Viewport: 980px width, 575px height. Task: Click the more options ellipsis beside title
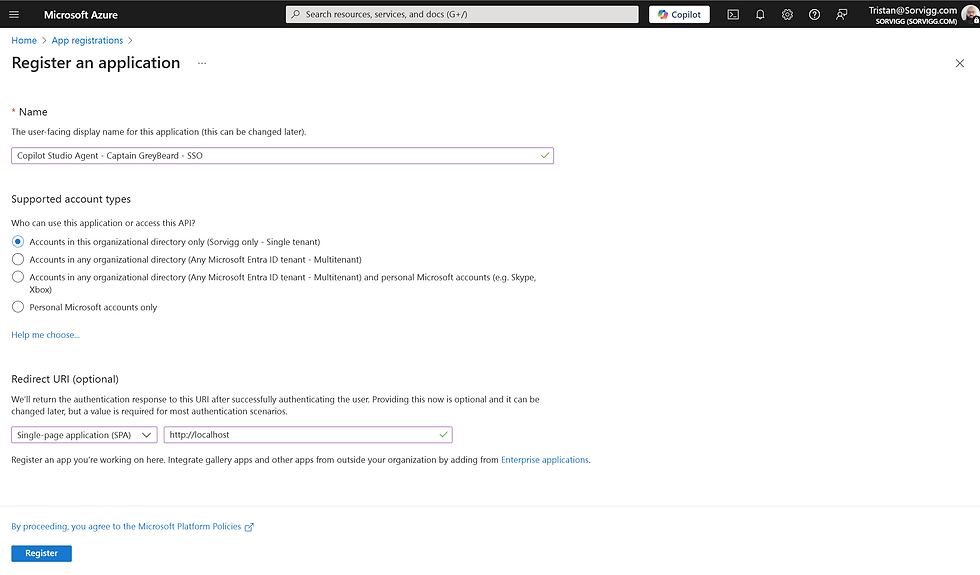(202, 63)
